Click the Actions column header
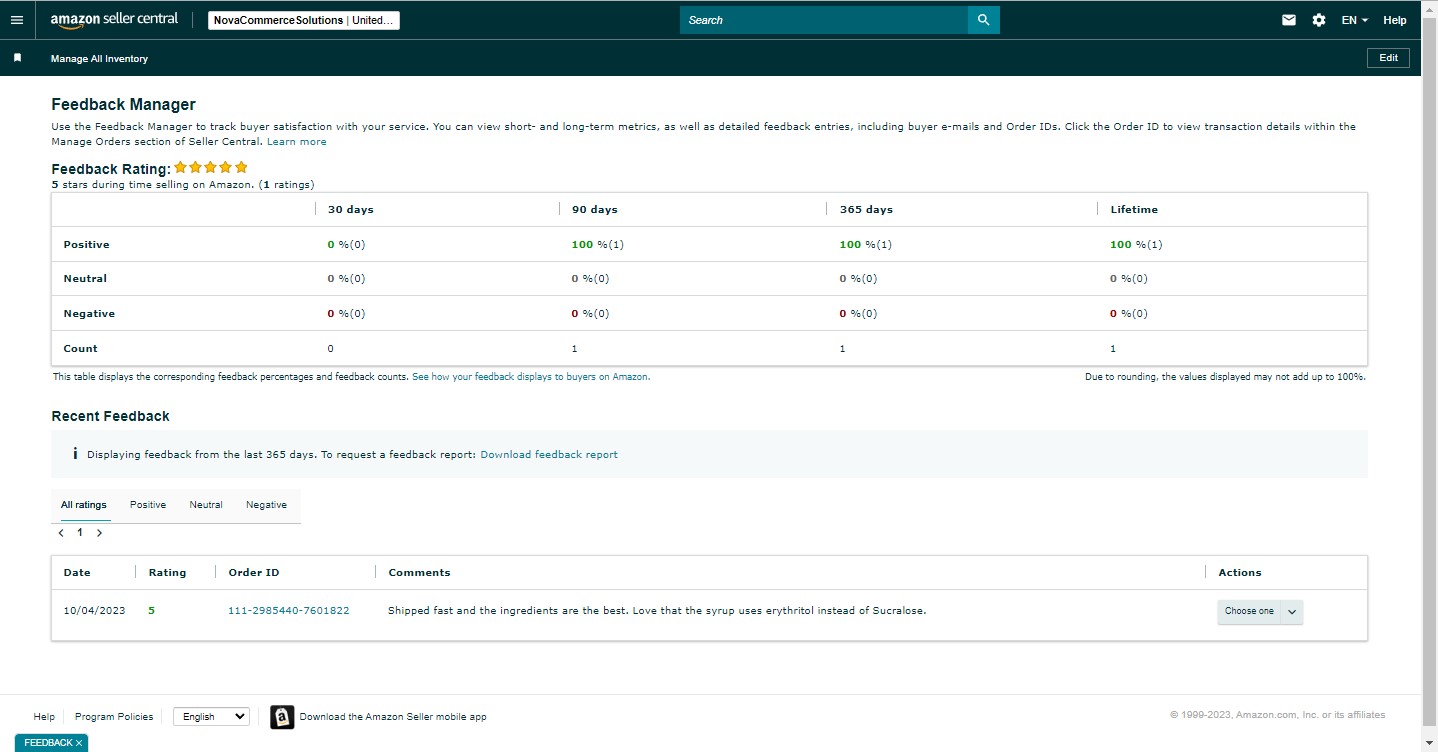Screen dimensions: 1438x752 (x=1240, y=573)
